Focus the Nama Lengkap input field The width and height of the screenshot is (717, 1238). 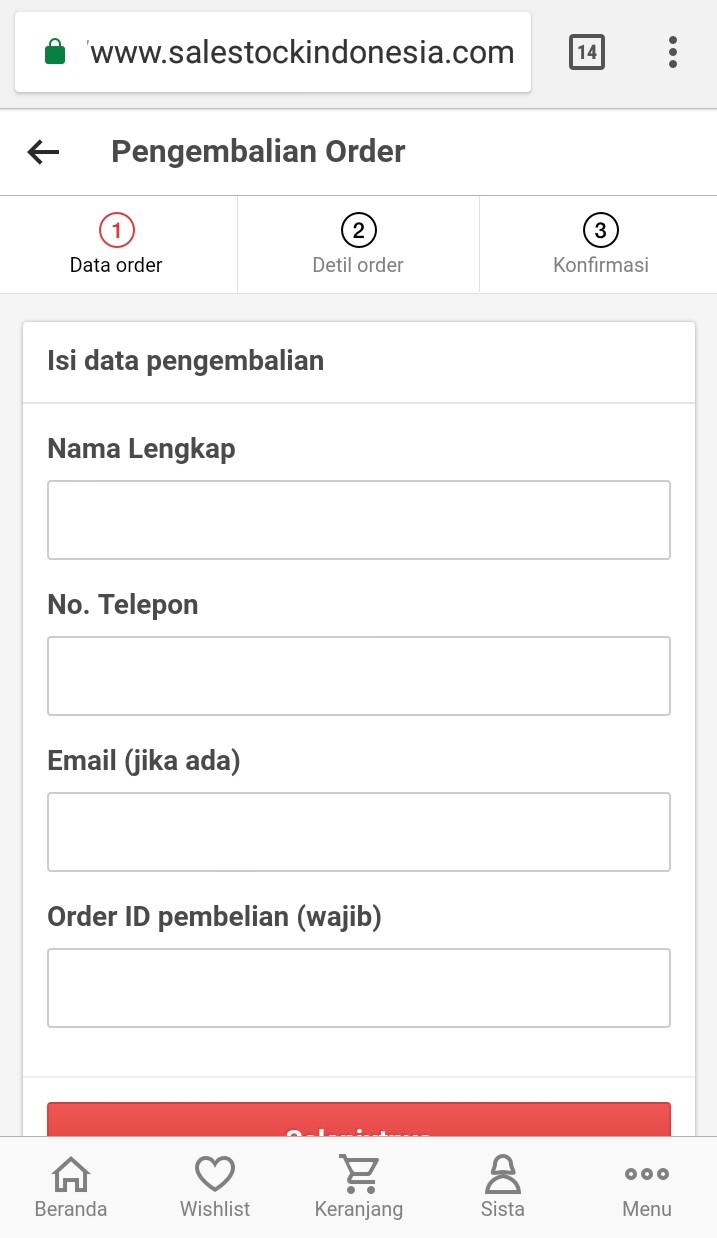pyautogui.click(x=358, y=520)
